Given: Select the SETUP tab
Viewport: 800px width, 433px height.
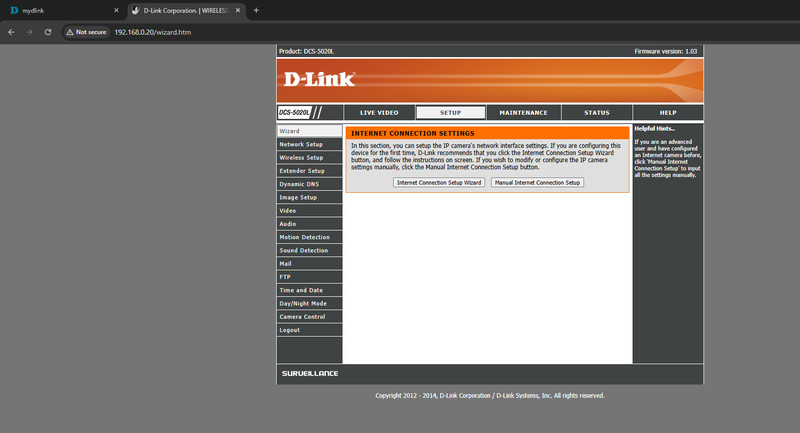Looking at the screenshot, I should [451, 113].
